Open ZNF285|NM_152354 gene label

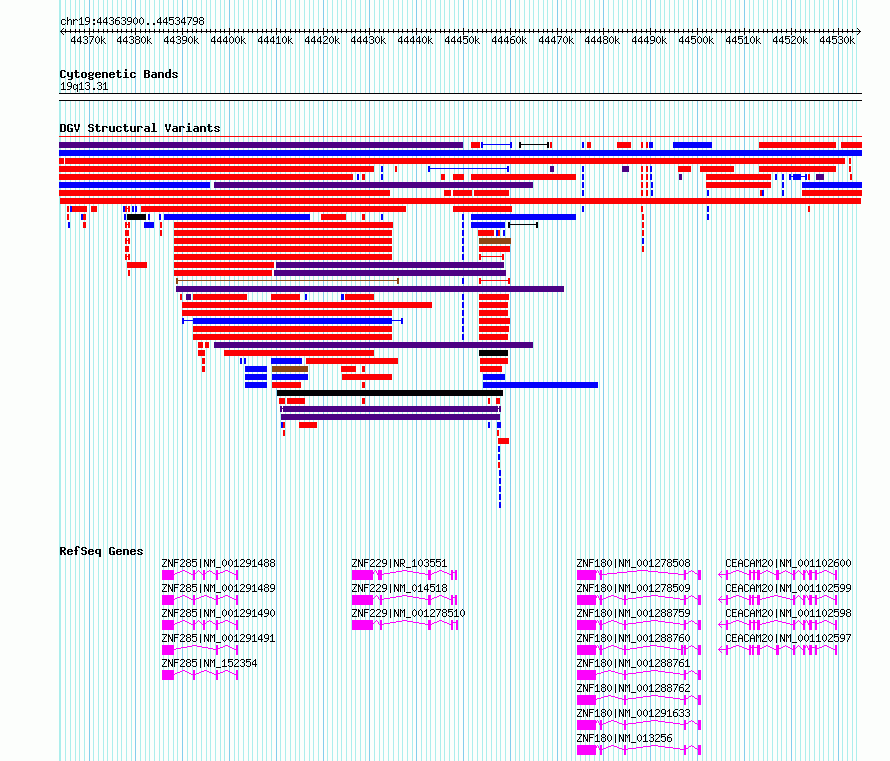(x=209, y=663)
